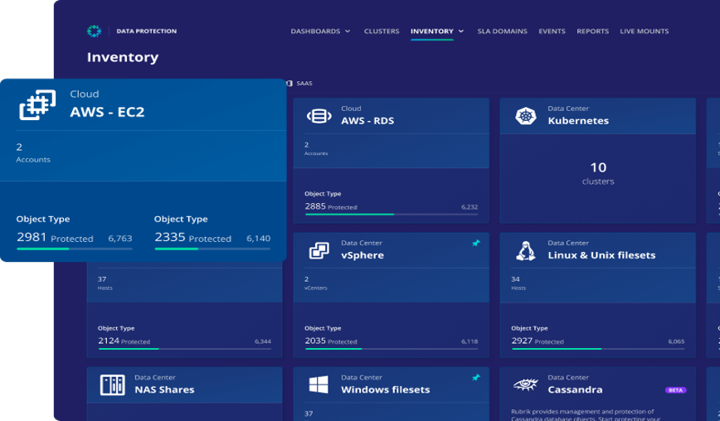This screenshot has height=421, width=720.
Task: Click the Kubernetes wheel icon
Action: point(526,116)
